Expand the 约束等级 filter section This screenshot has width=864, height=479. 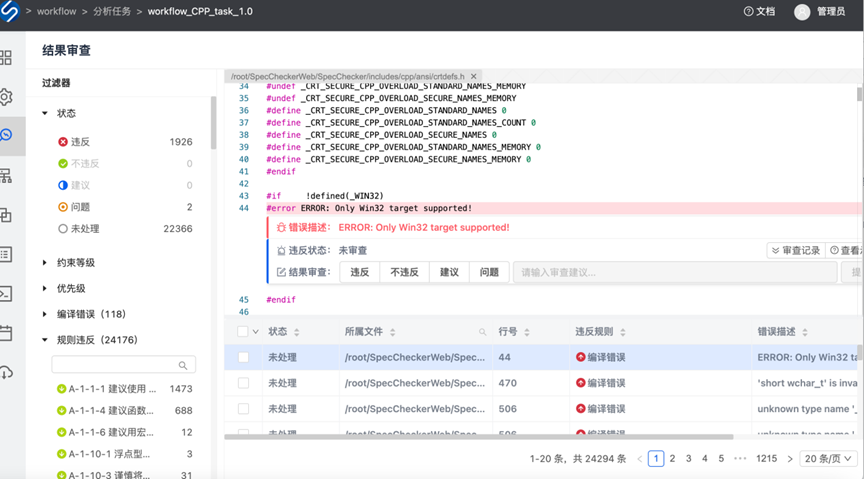tap(45, 263)
